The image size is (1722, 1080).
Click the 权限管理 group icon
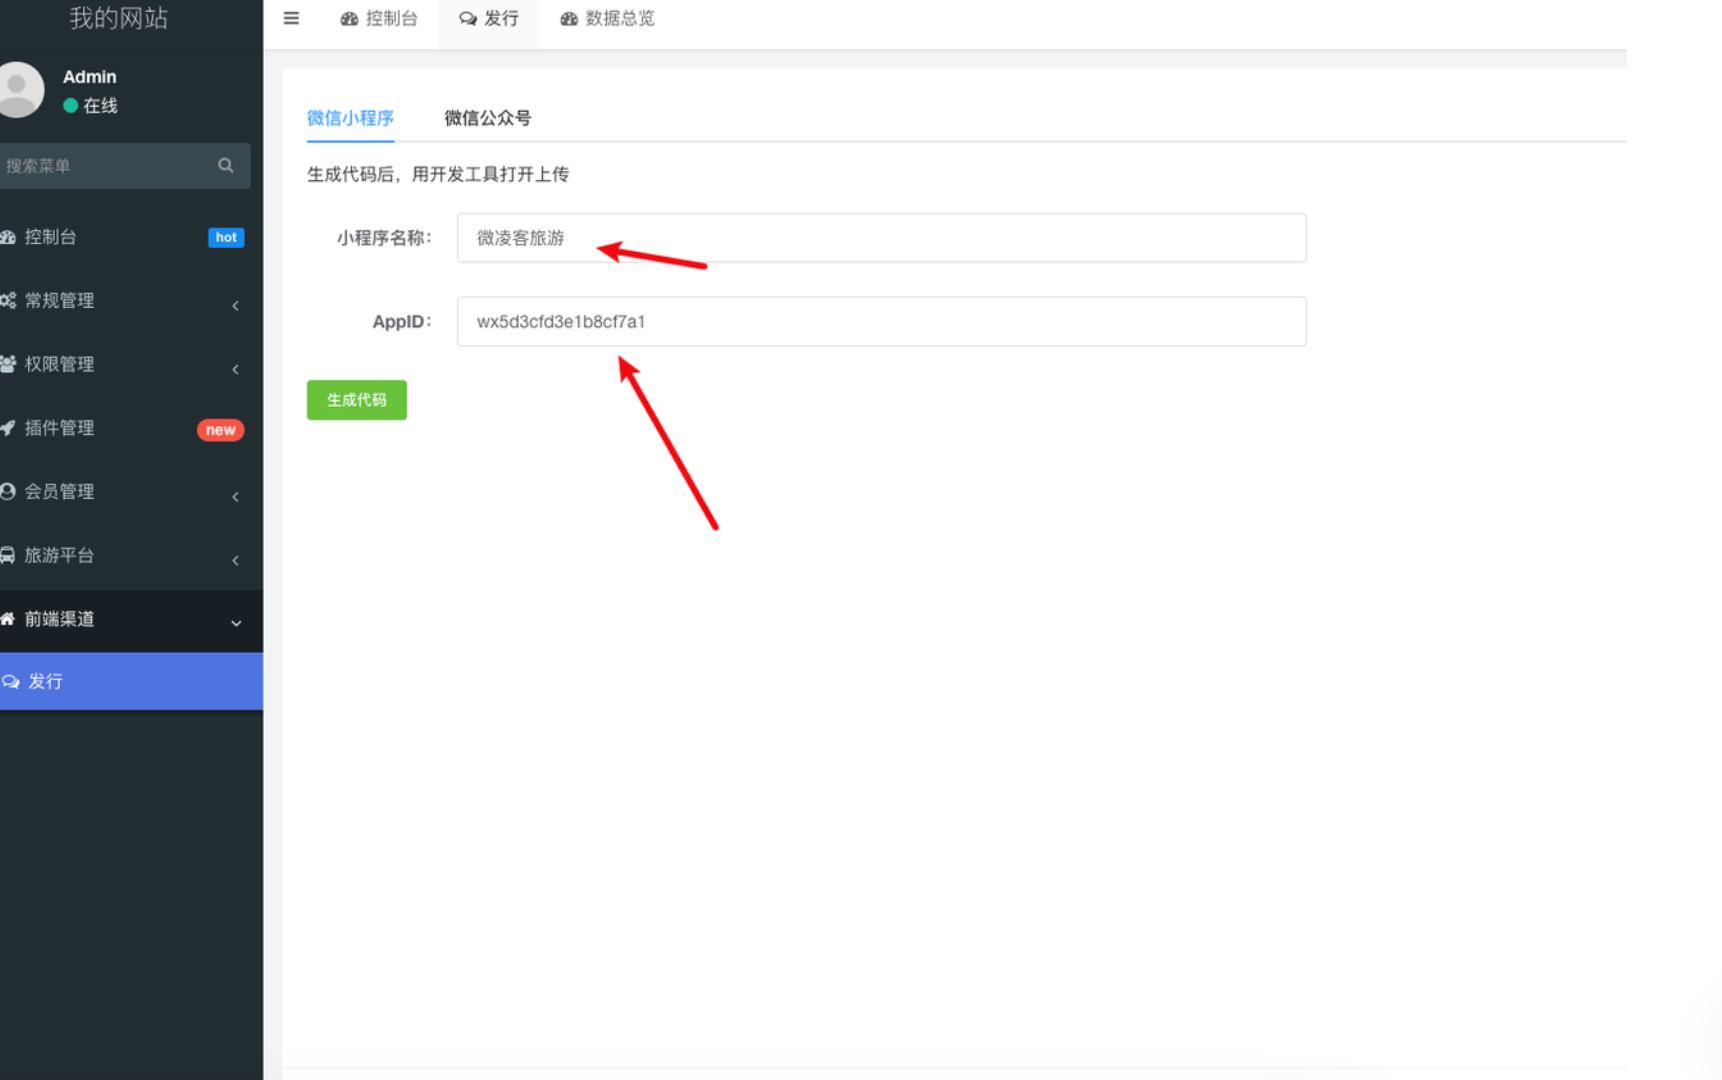[8, 364]
